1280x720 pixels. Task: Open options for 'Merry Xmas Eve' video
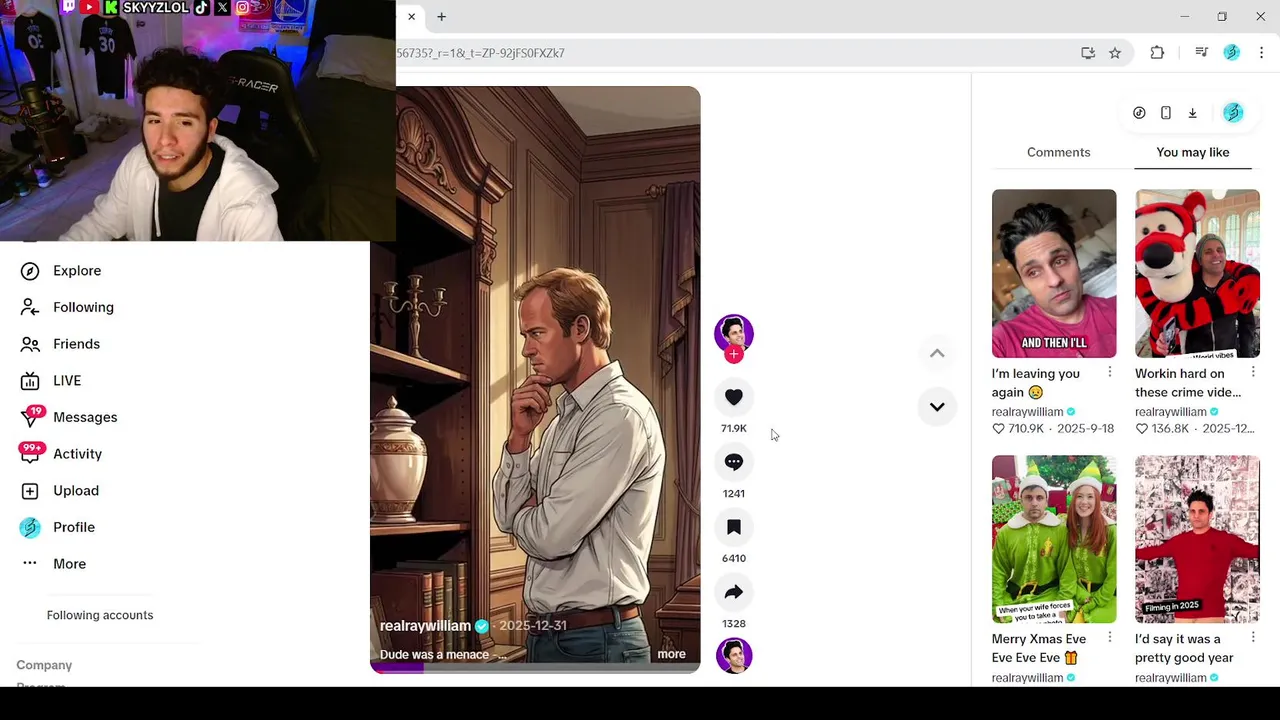(1109, 637)
